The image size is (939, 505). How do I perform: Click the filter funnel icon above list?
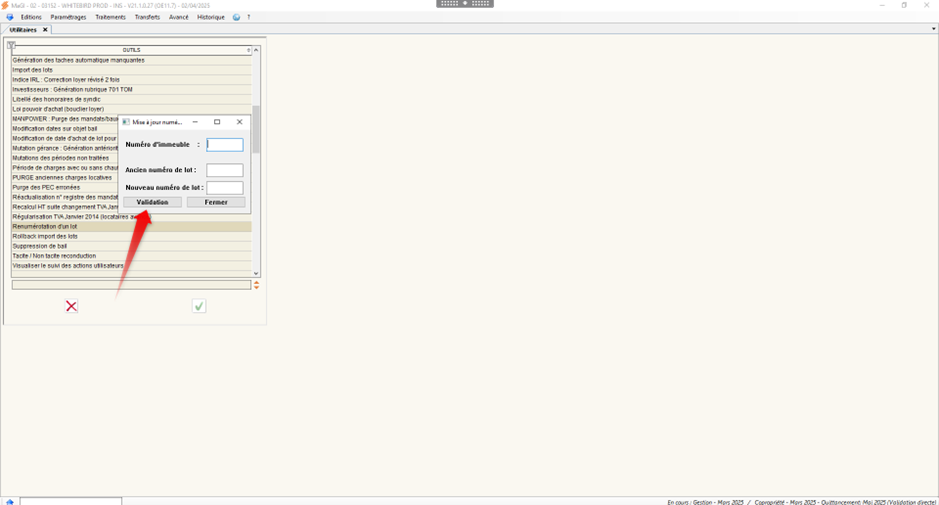(x=11, y=46)
